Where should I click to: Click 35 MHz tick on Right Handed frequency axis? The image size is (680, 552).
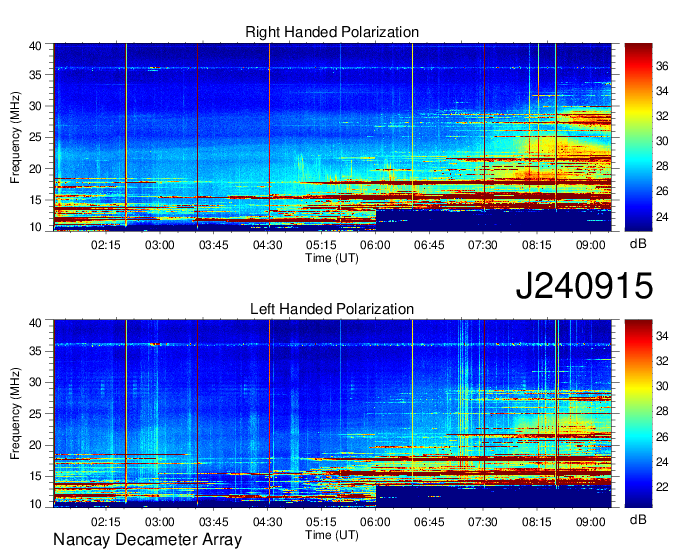36,75
